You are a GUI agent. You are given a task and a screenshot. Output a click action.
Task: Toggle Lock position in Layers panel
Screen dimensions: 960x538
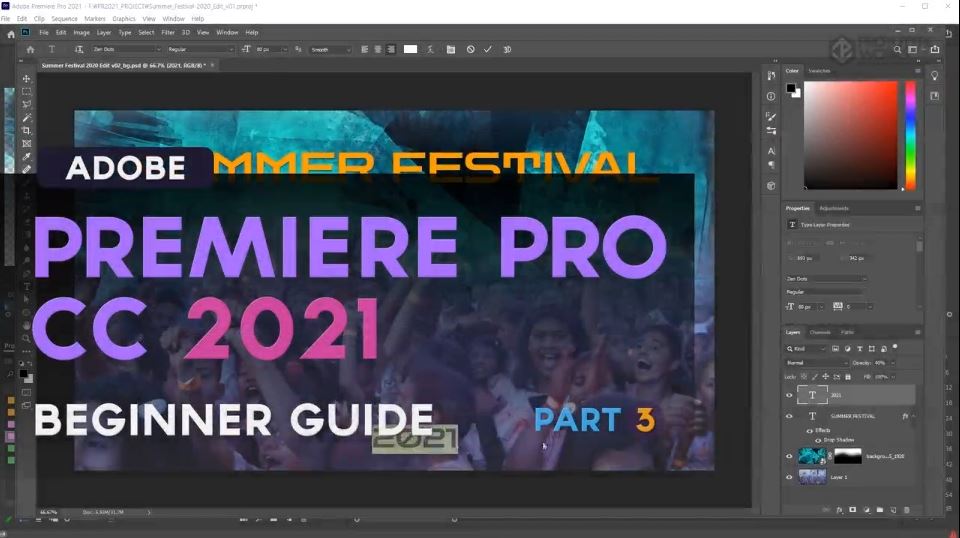[x=825, y=376]
